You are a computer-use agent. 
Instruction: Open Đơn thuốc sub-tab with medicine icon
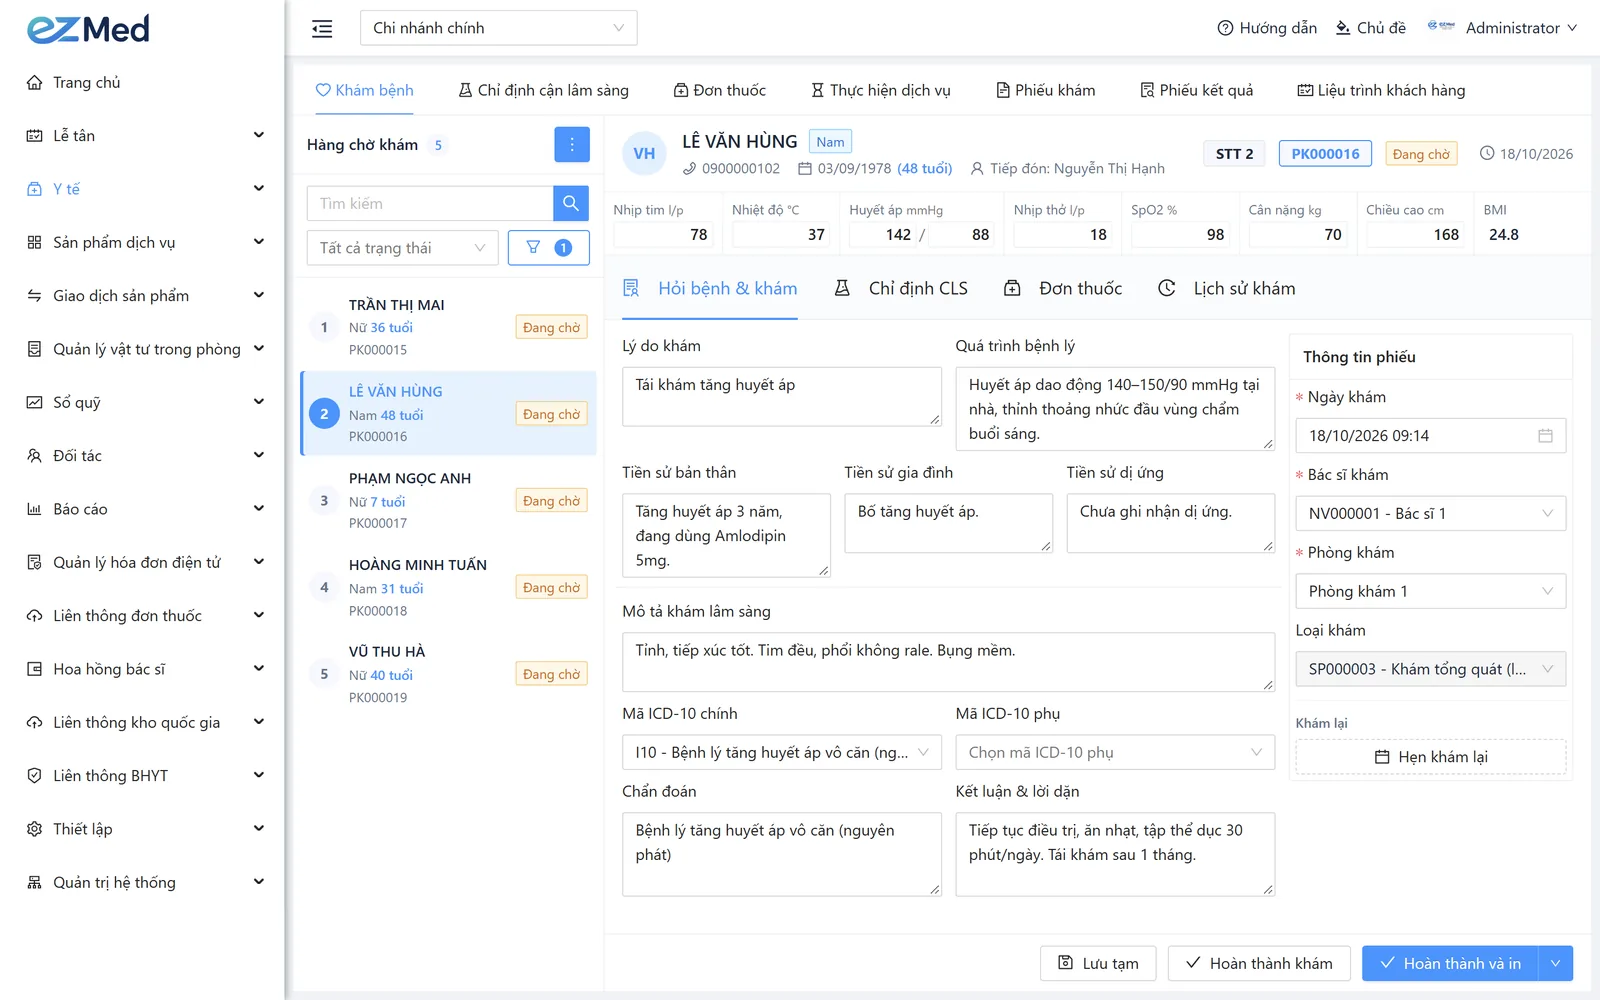coord(1063,289)
